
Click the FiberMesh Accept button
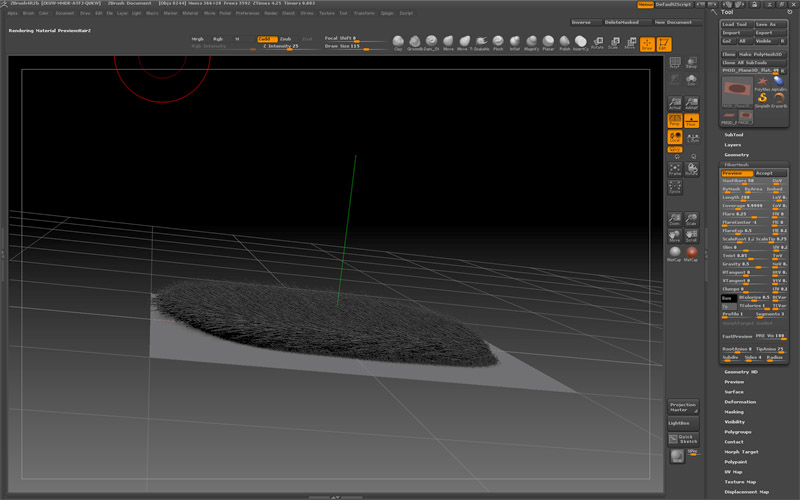[x=771, y=173]
